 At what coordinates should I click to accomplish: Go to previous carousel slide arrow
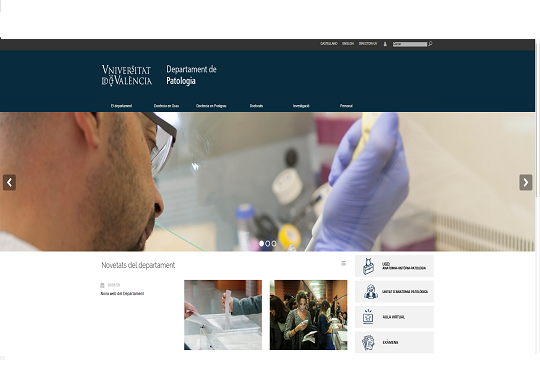pos(9,182)
